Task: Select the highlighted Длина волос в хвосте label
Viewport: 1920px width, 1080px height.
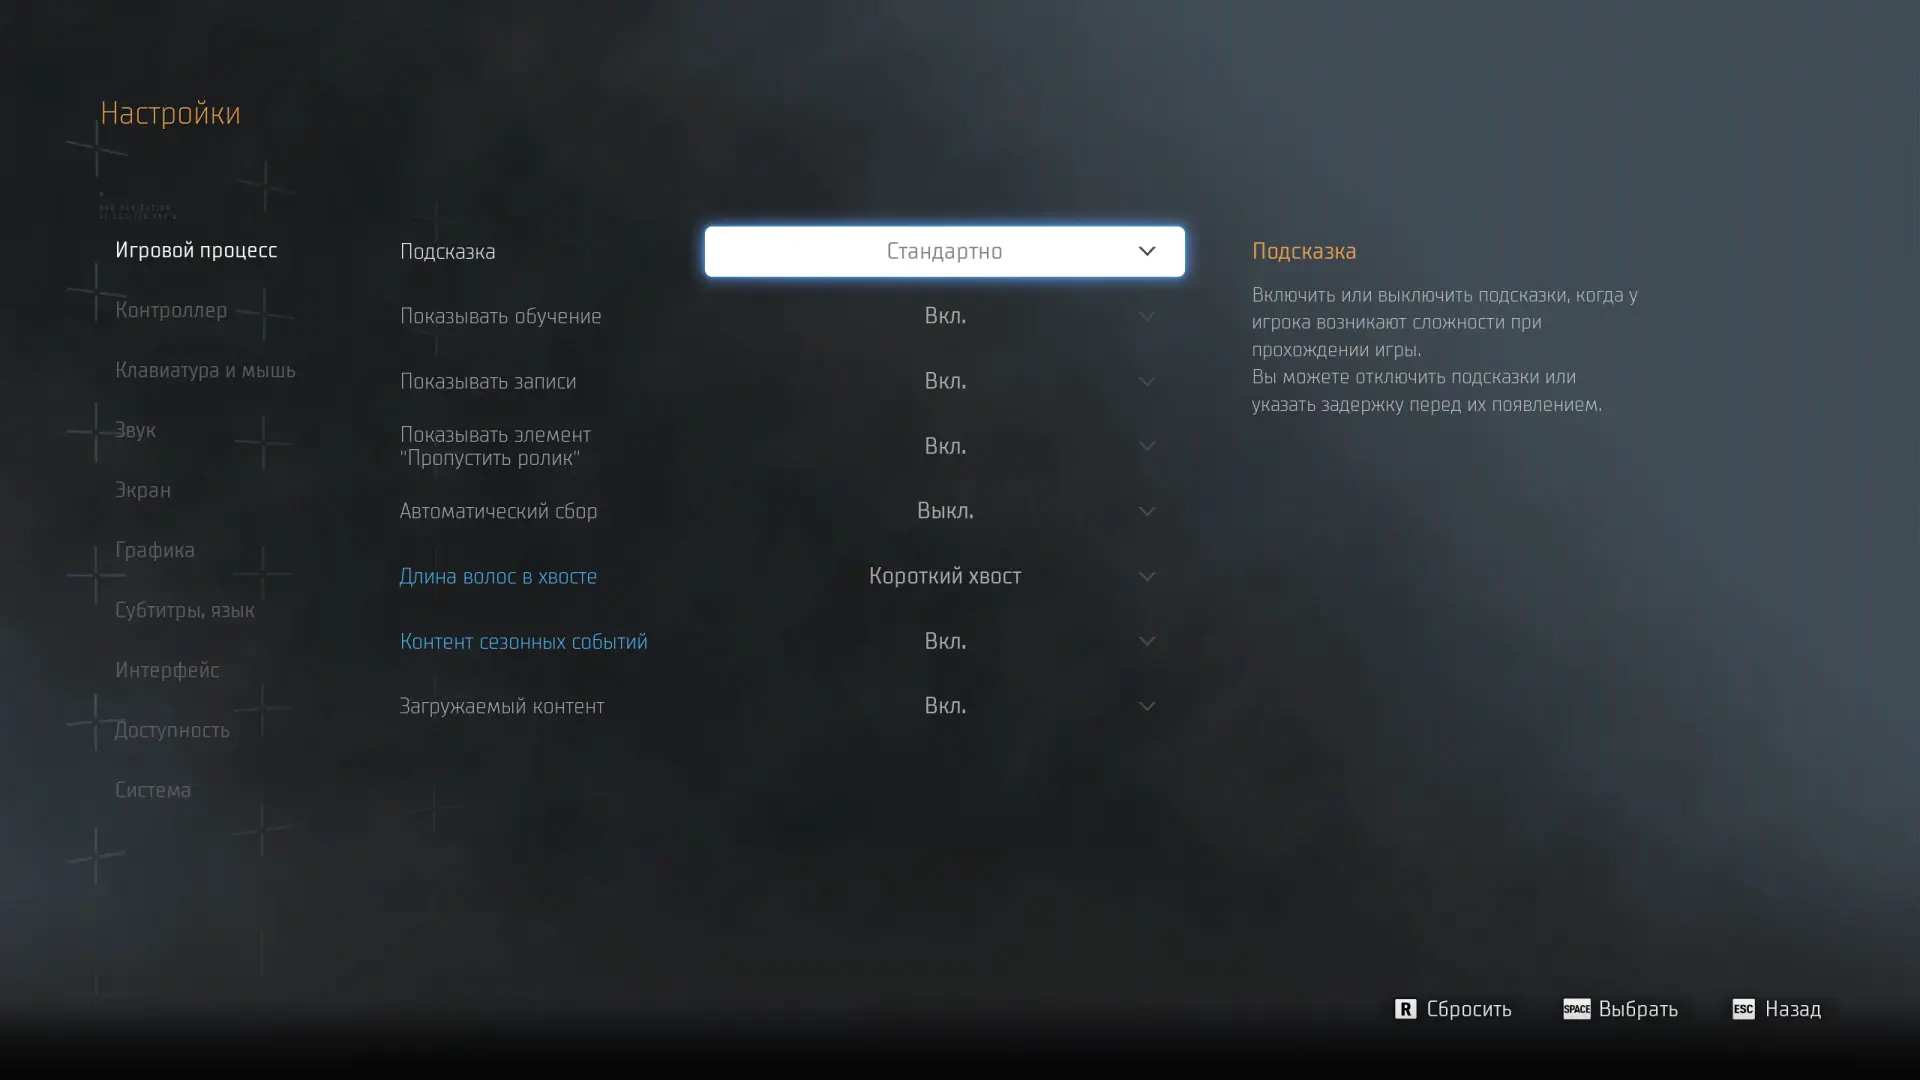Action: [498, 576]
